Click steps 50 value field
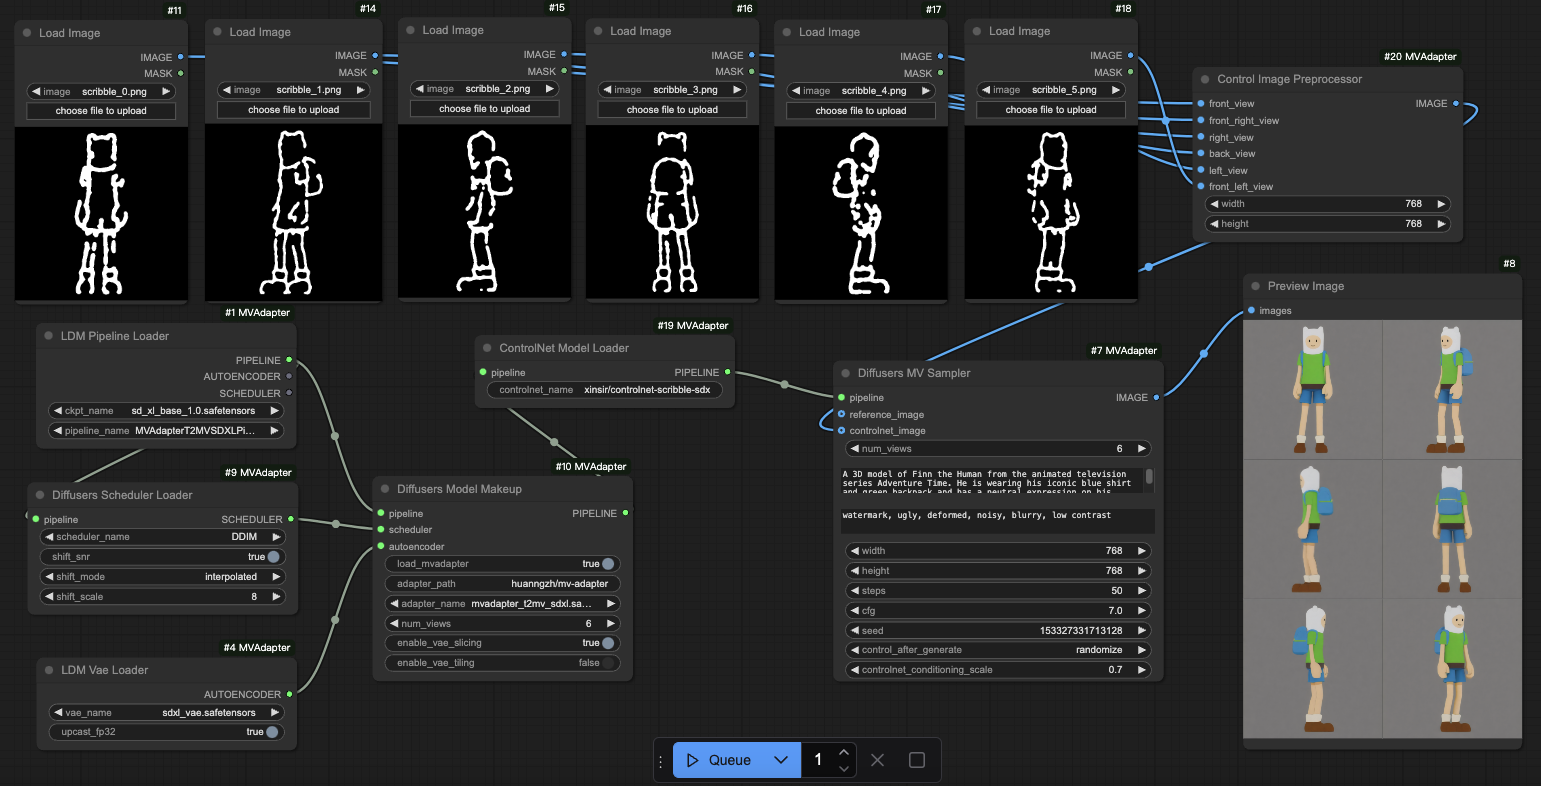 click(x=998, y=591)
